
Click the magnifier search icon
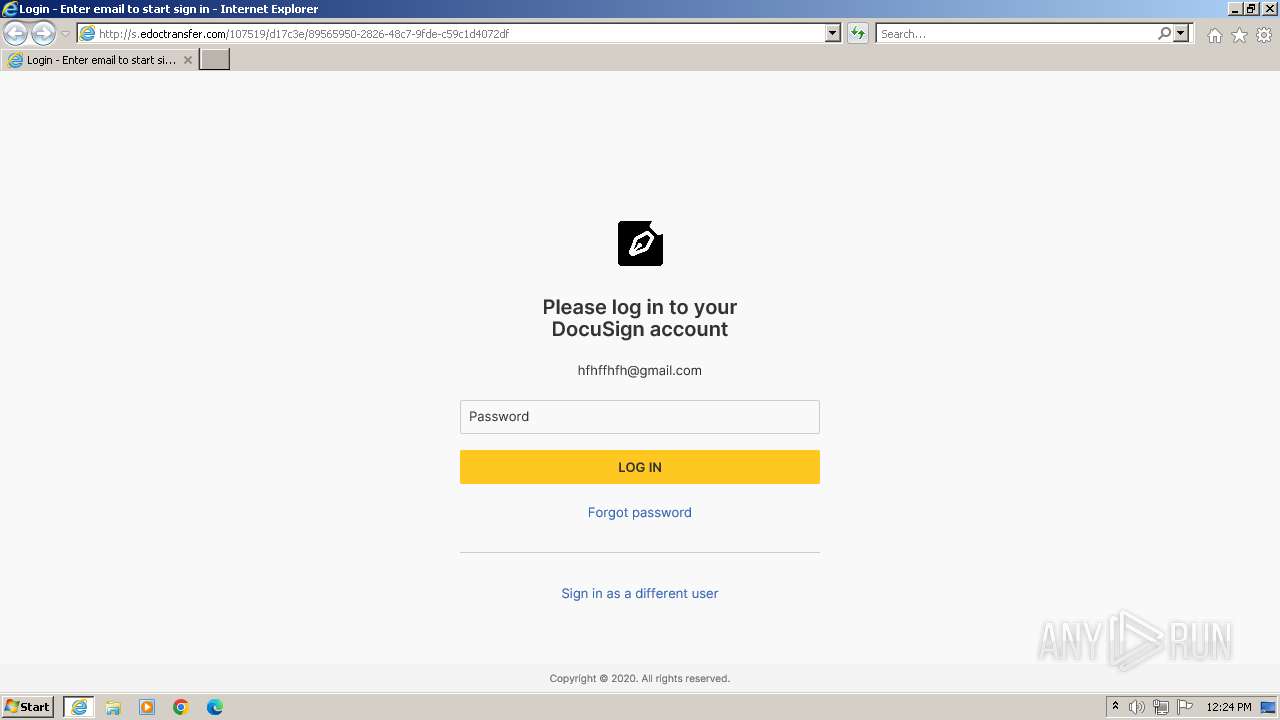click(1164, 34)
